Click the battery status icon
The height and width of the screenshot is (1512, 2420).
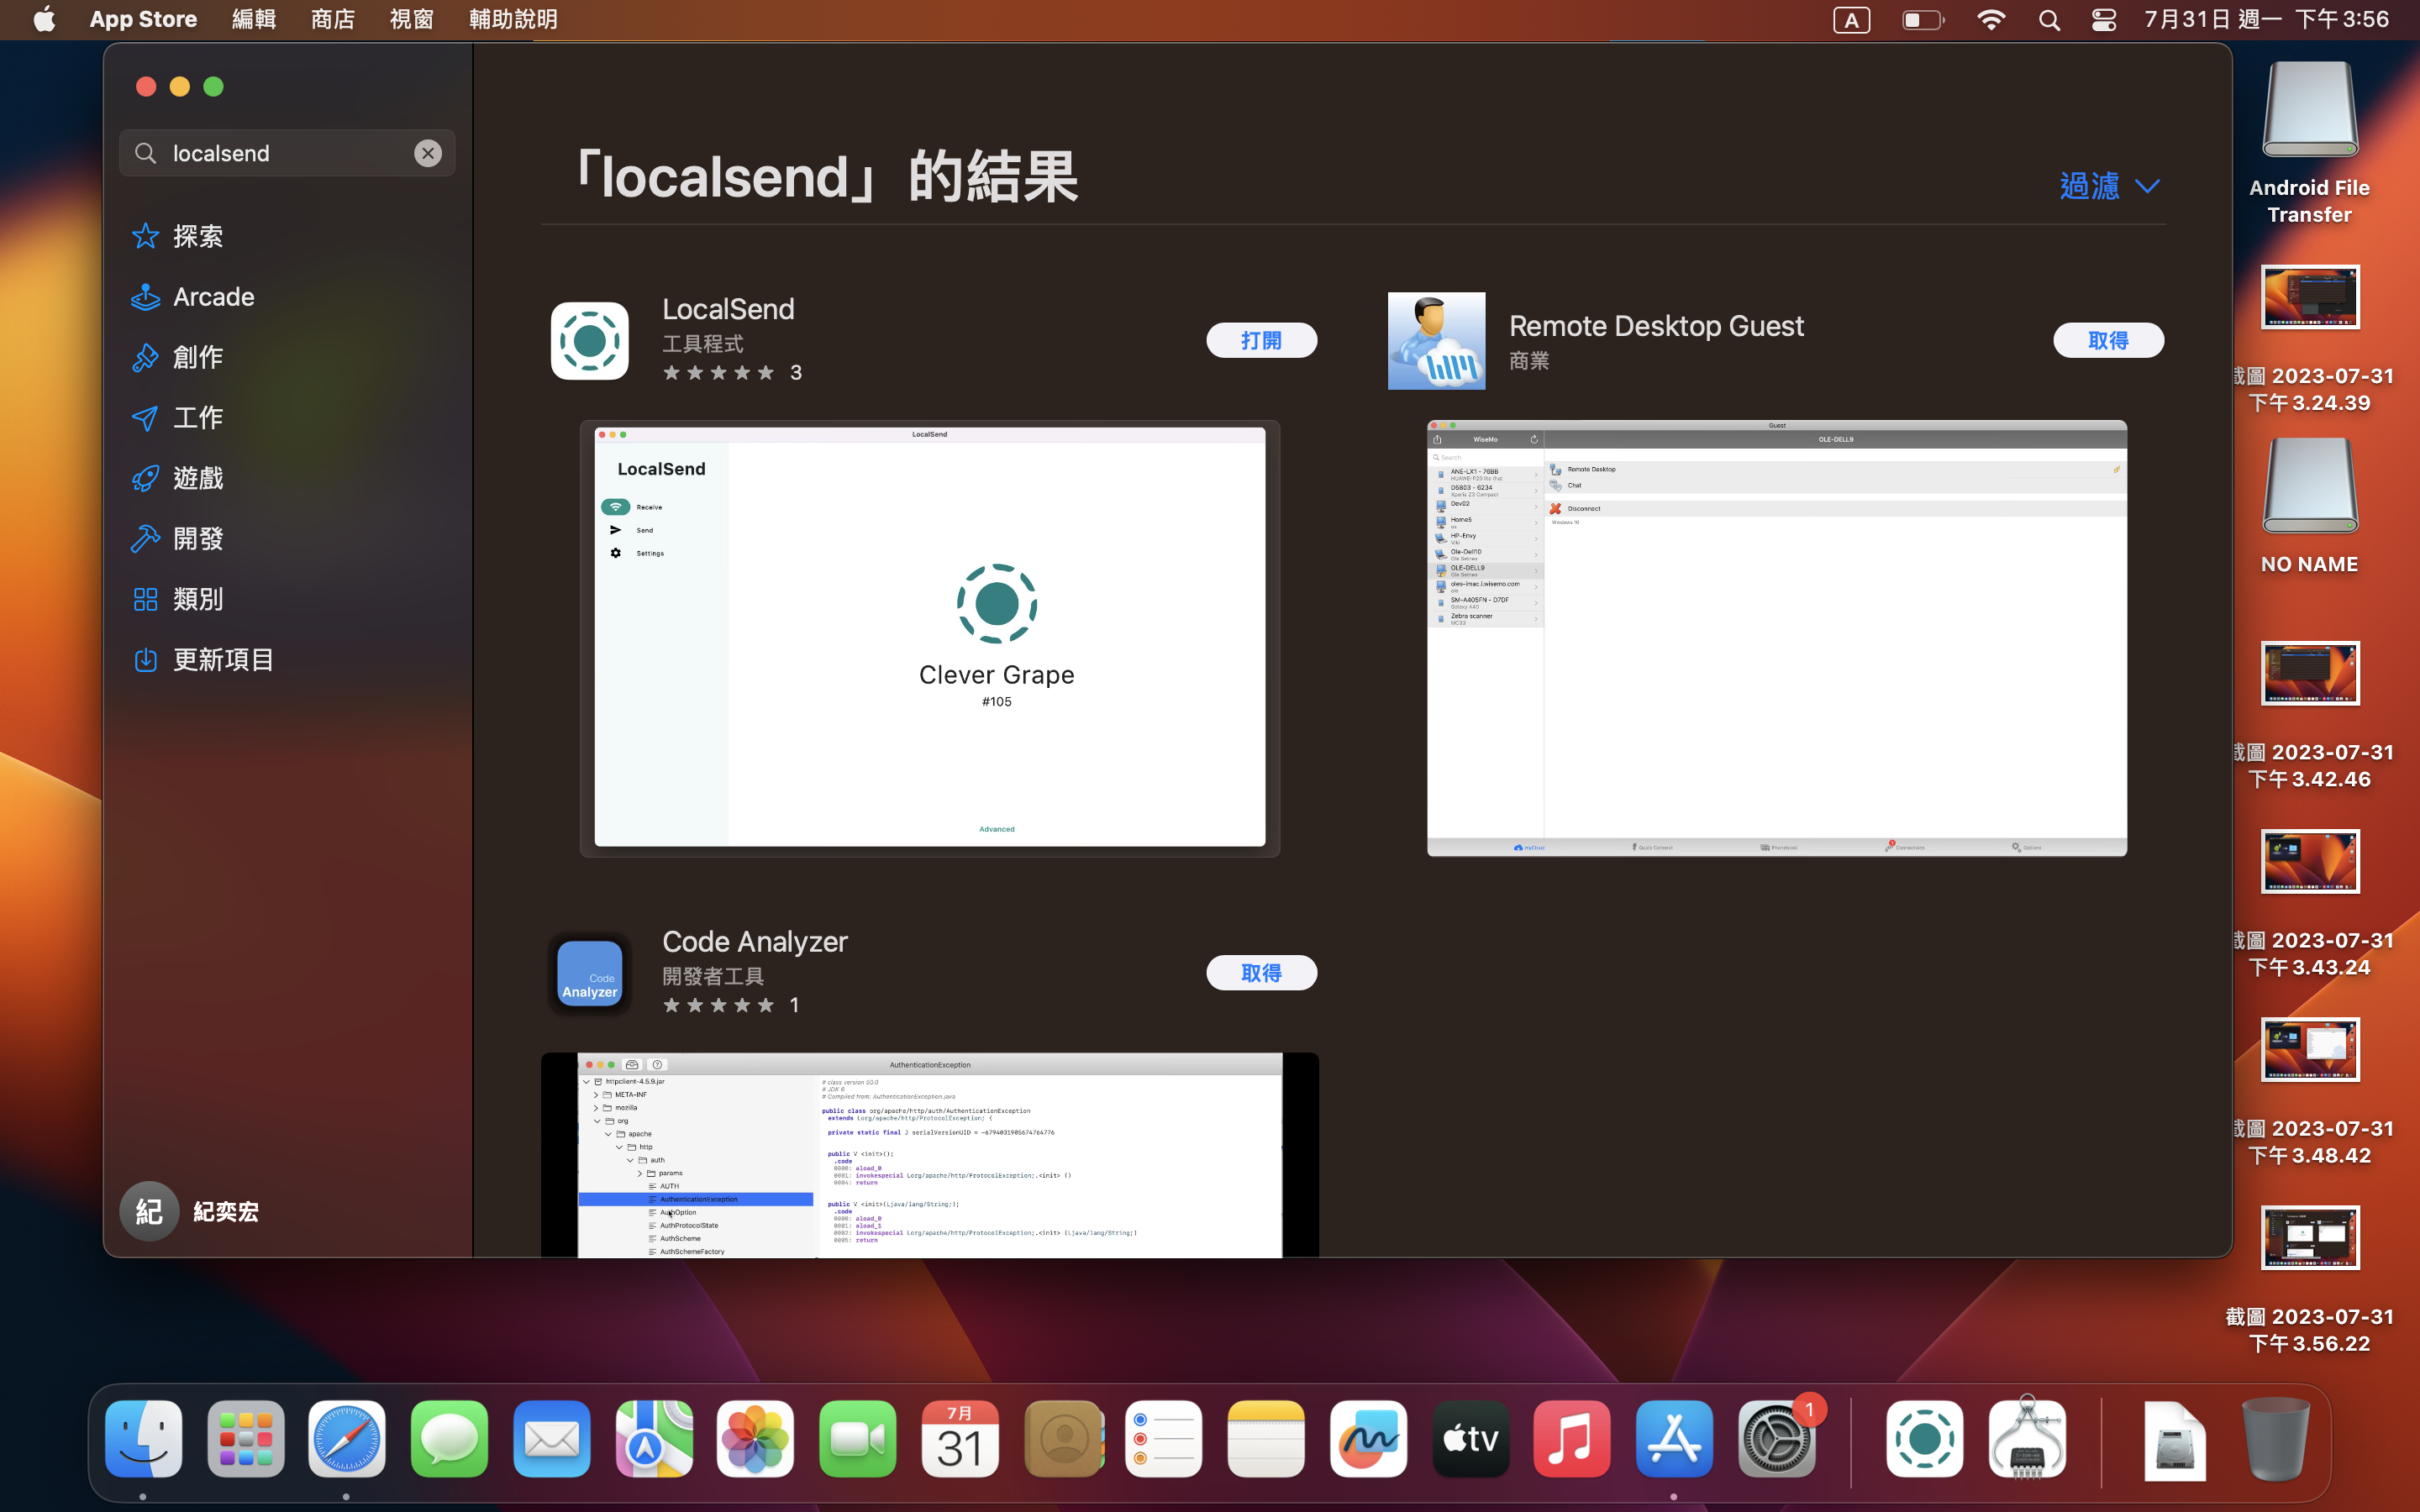(x=1922, y=20)
